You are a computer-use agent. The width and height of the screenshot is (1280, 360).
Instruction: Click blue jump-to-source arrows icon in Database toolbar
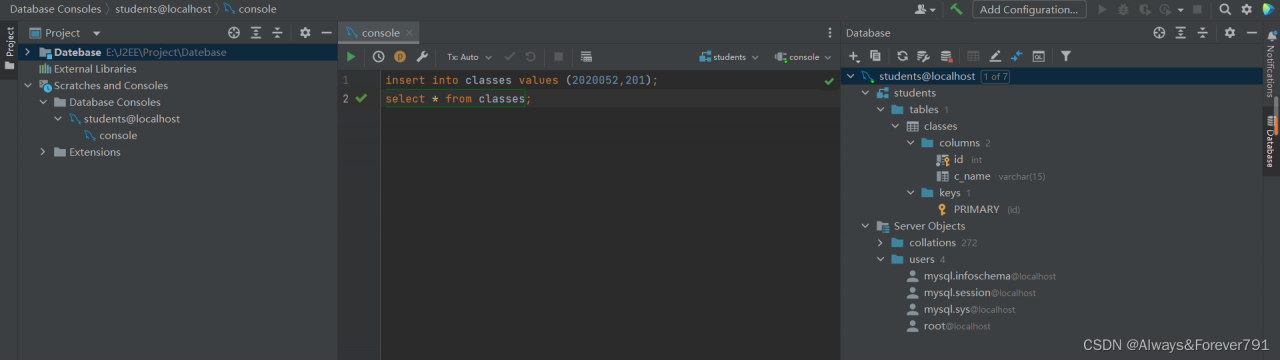pos(1016,57)
